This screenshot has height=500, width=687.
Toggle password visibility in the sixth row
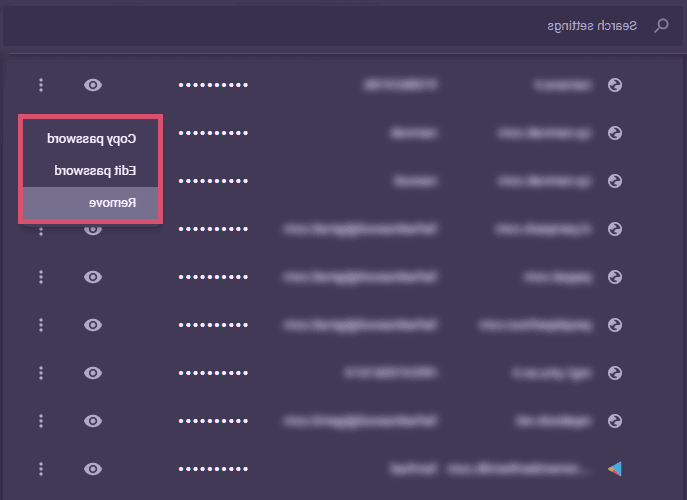93,325
